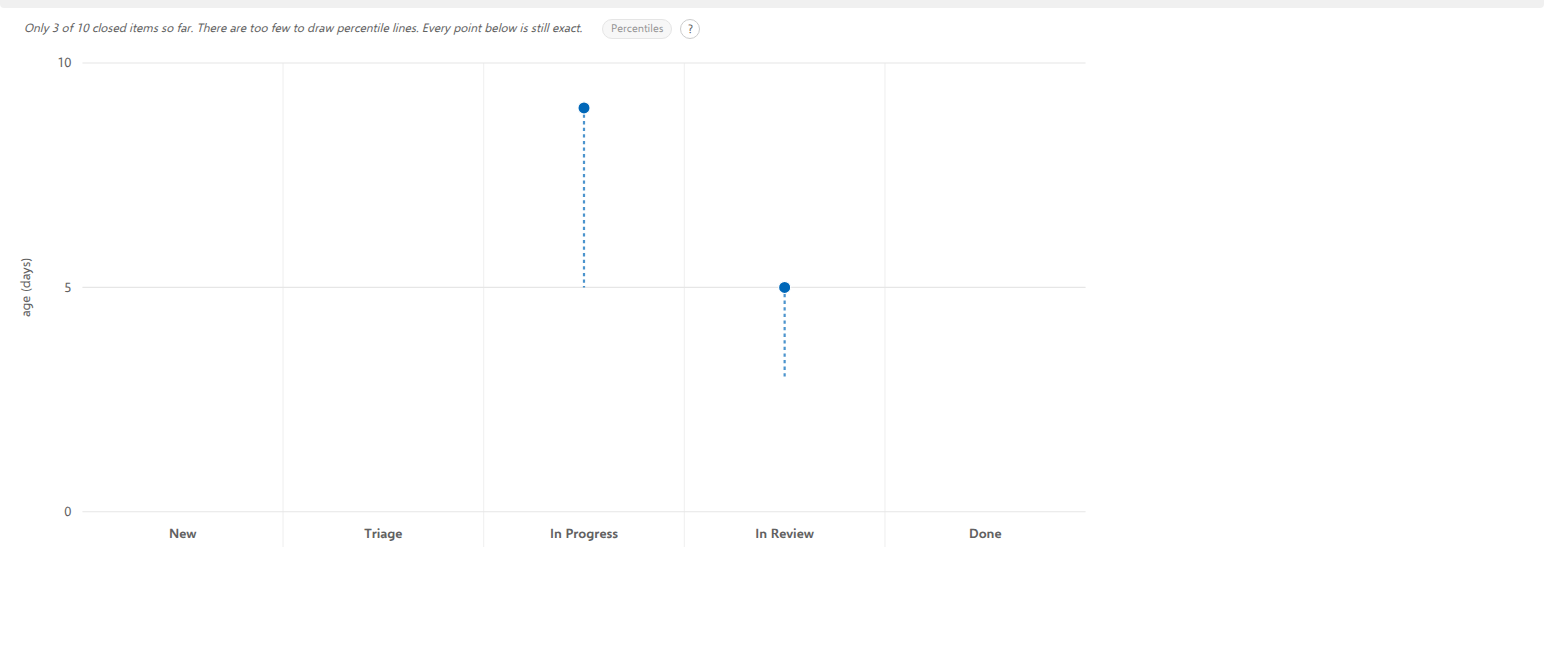
Task: Select the In Progress data point at 9 days
Action: click(x=584, y=108)
